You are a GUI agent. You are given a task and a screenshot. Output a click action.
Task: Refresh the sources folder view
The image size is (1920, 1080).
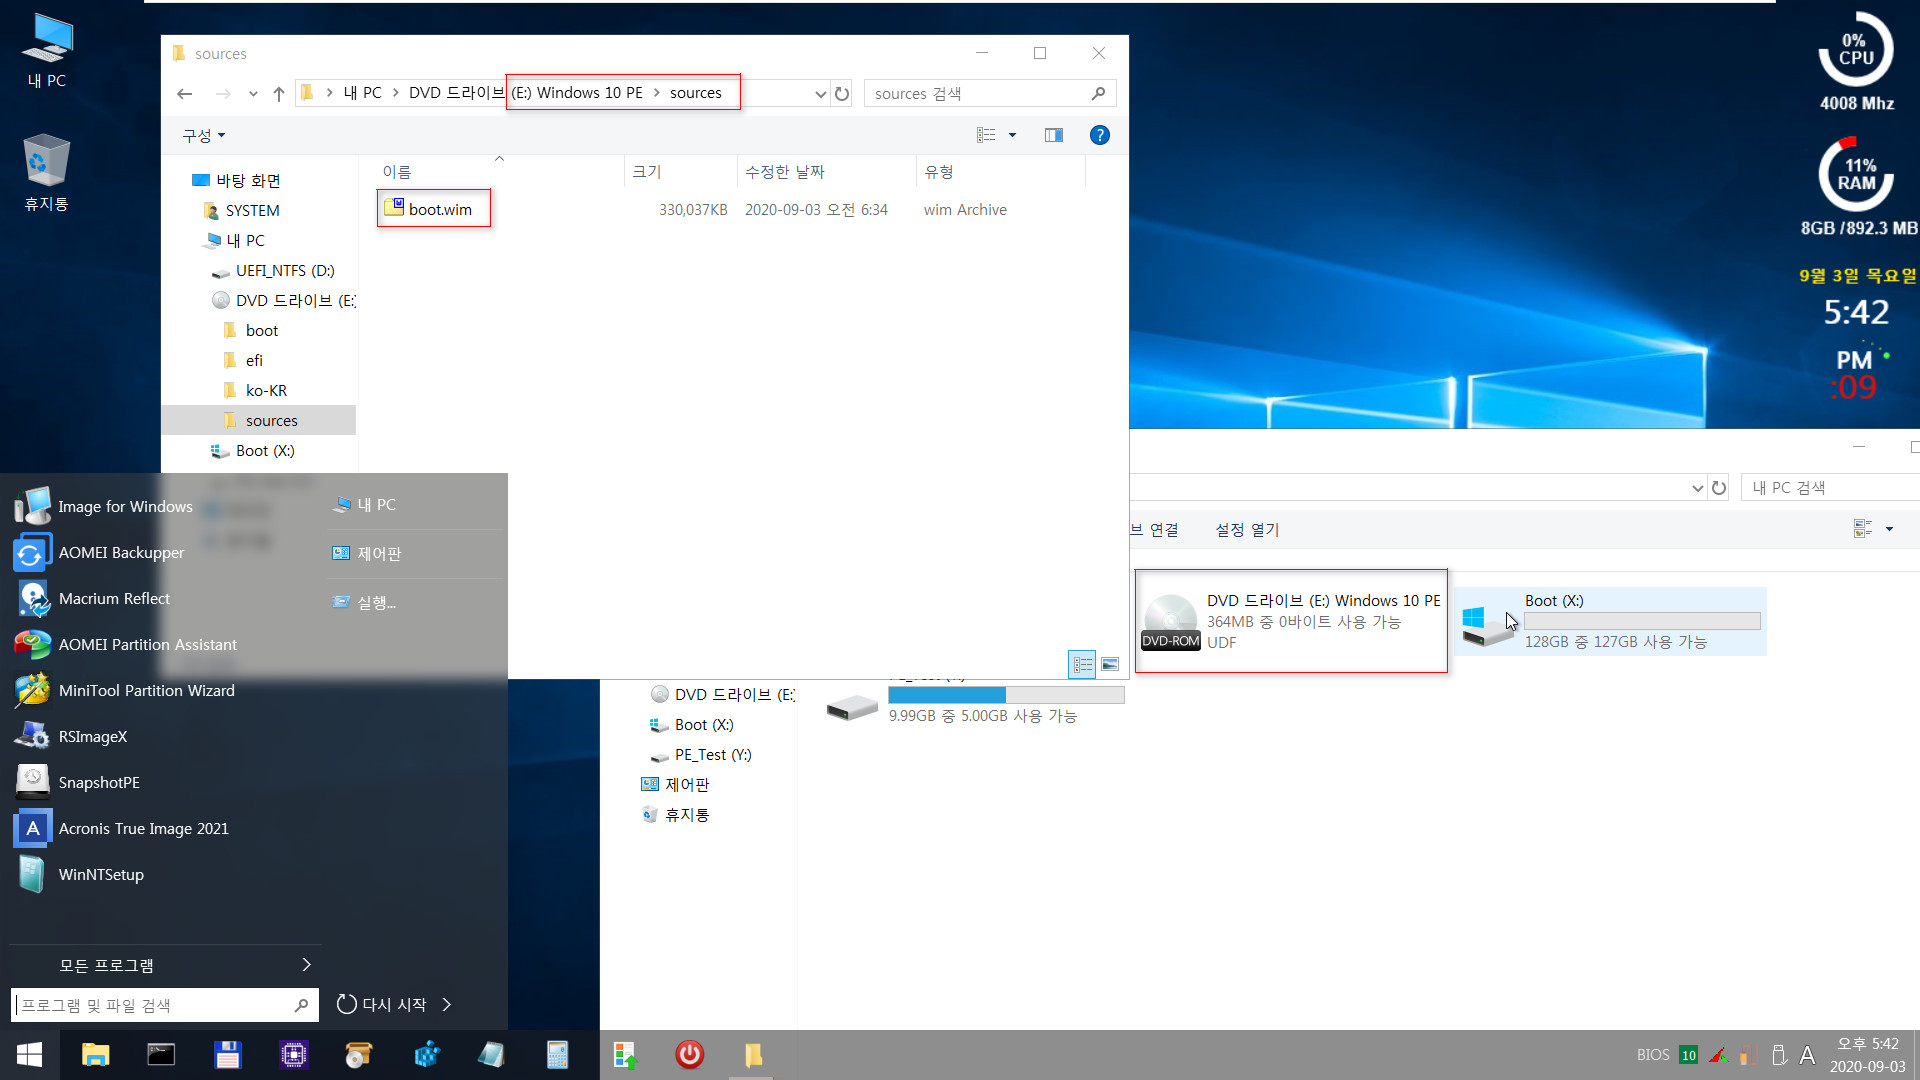[x=842, y=93]
